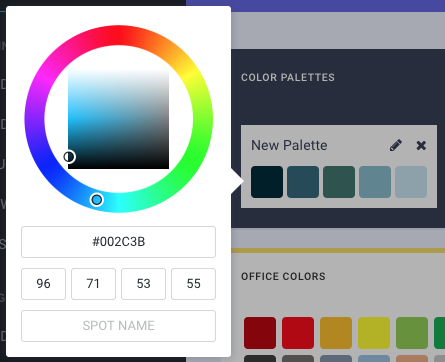Click the saturation-brightness square handle
The width and height of the screenshot is (445, 362).
point(69,156)
